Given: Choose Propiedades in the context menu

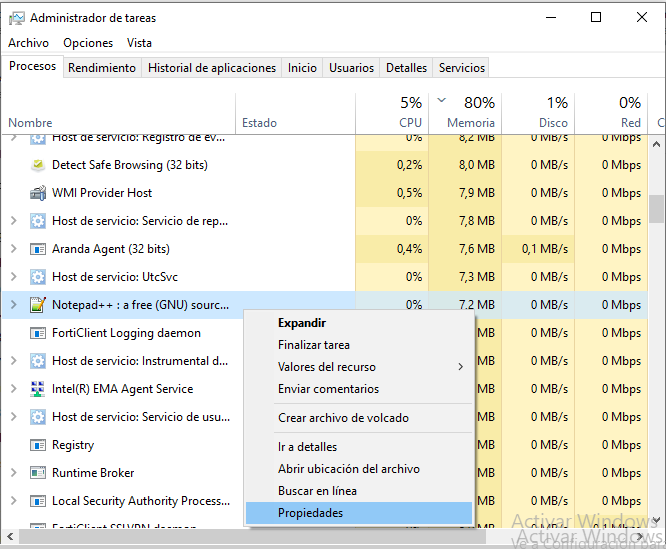Looking at the screenshot, I should (x=359, y=513).
